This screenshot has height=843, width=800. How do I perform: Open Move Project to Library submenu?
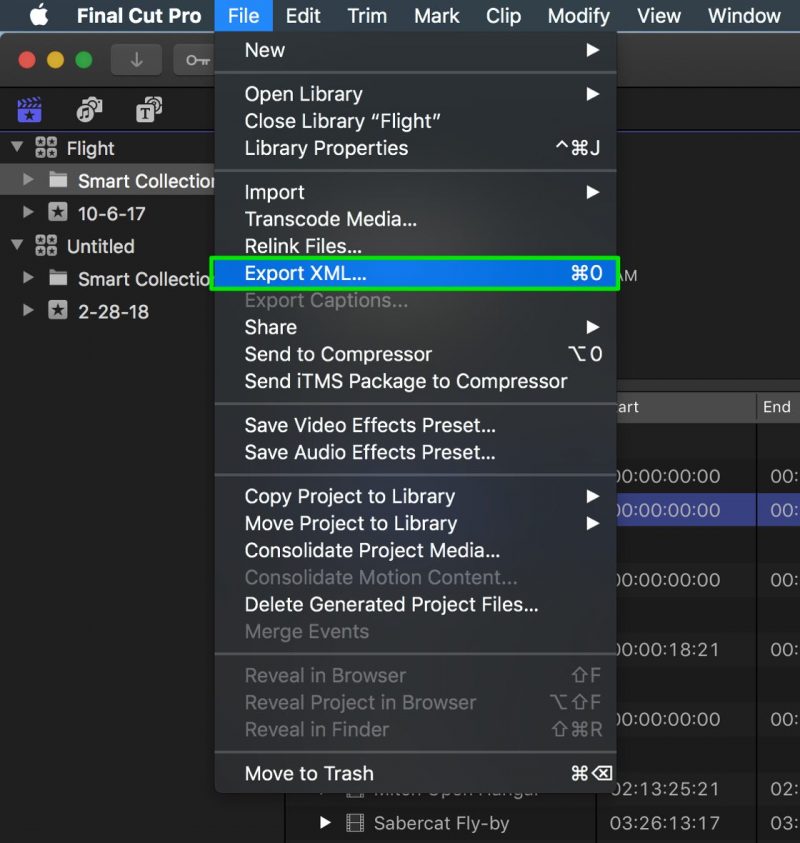416,523
